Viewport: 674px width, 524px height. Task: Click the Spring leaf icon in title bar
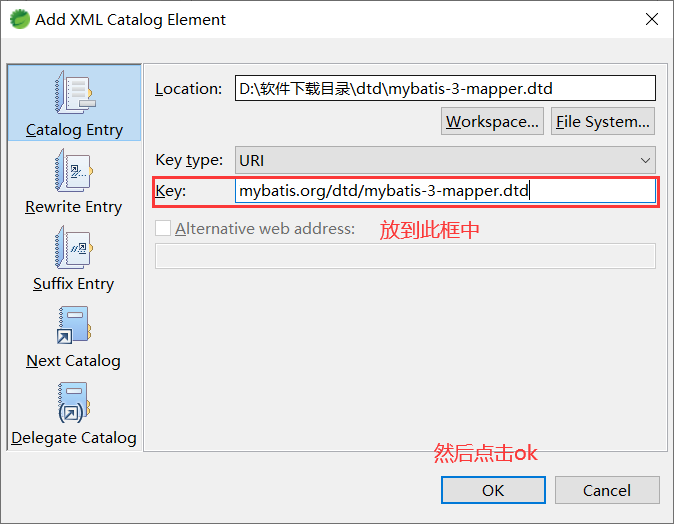coord(20,19)
